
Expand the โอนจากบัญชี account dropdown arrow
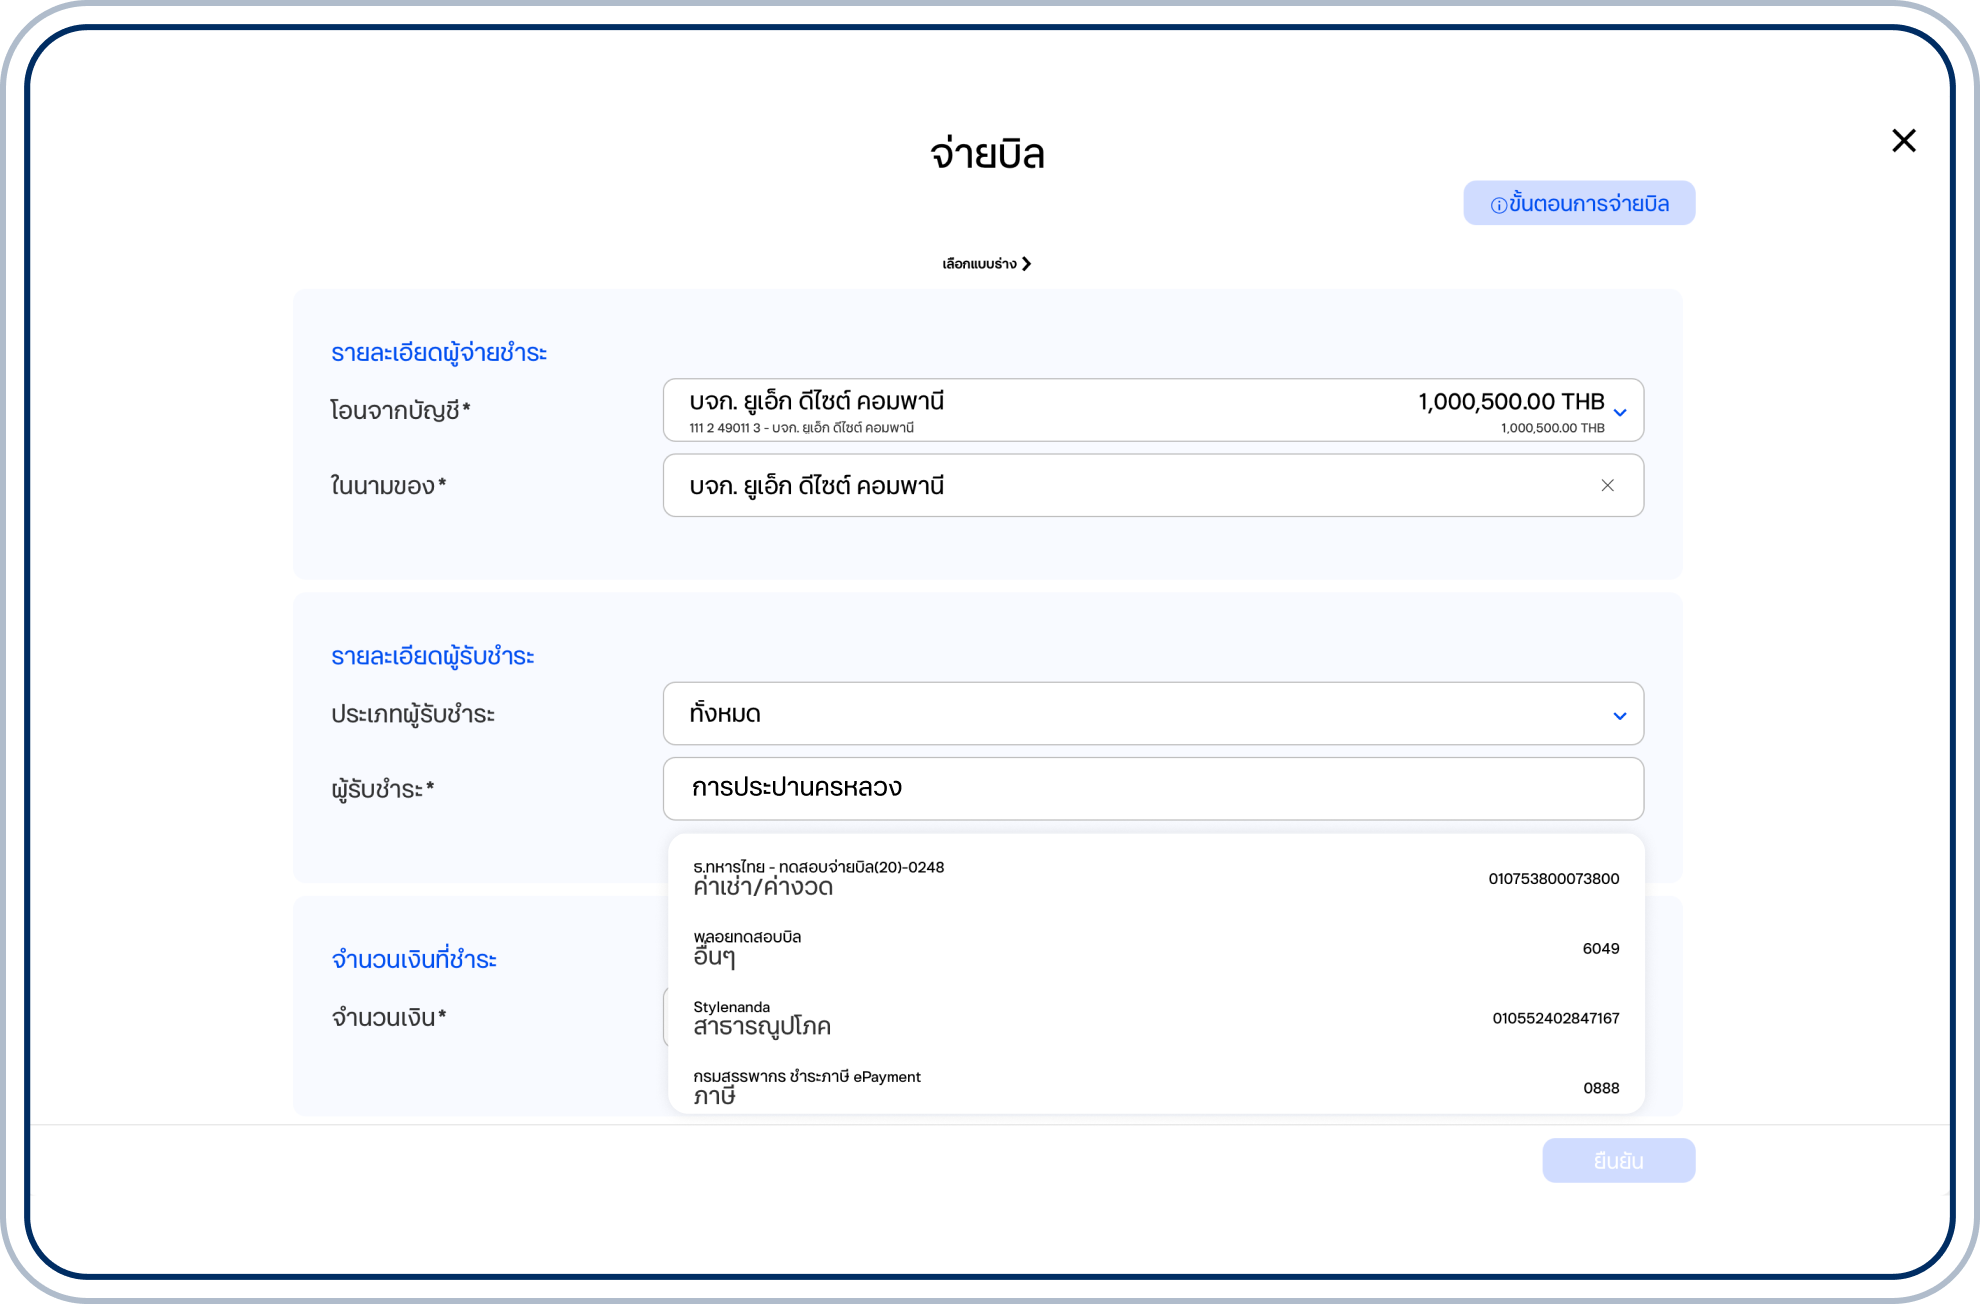(x=1620, y=412)
